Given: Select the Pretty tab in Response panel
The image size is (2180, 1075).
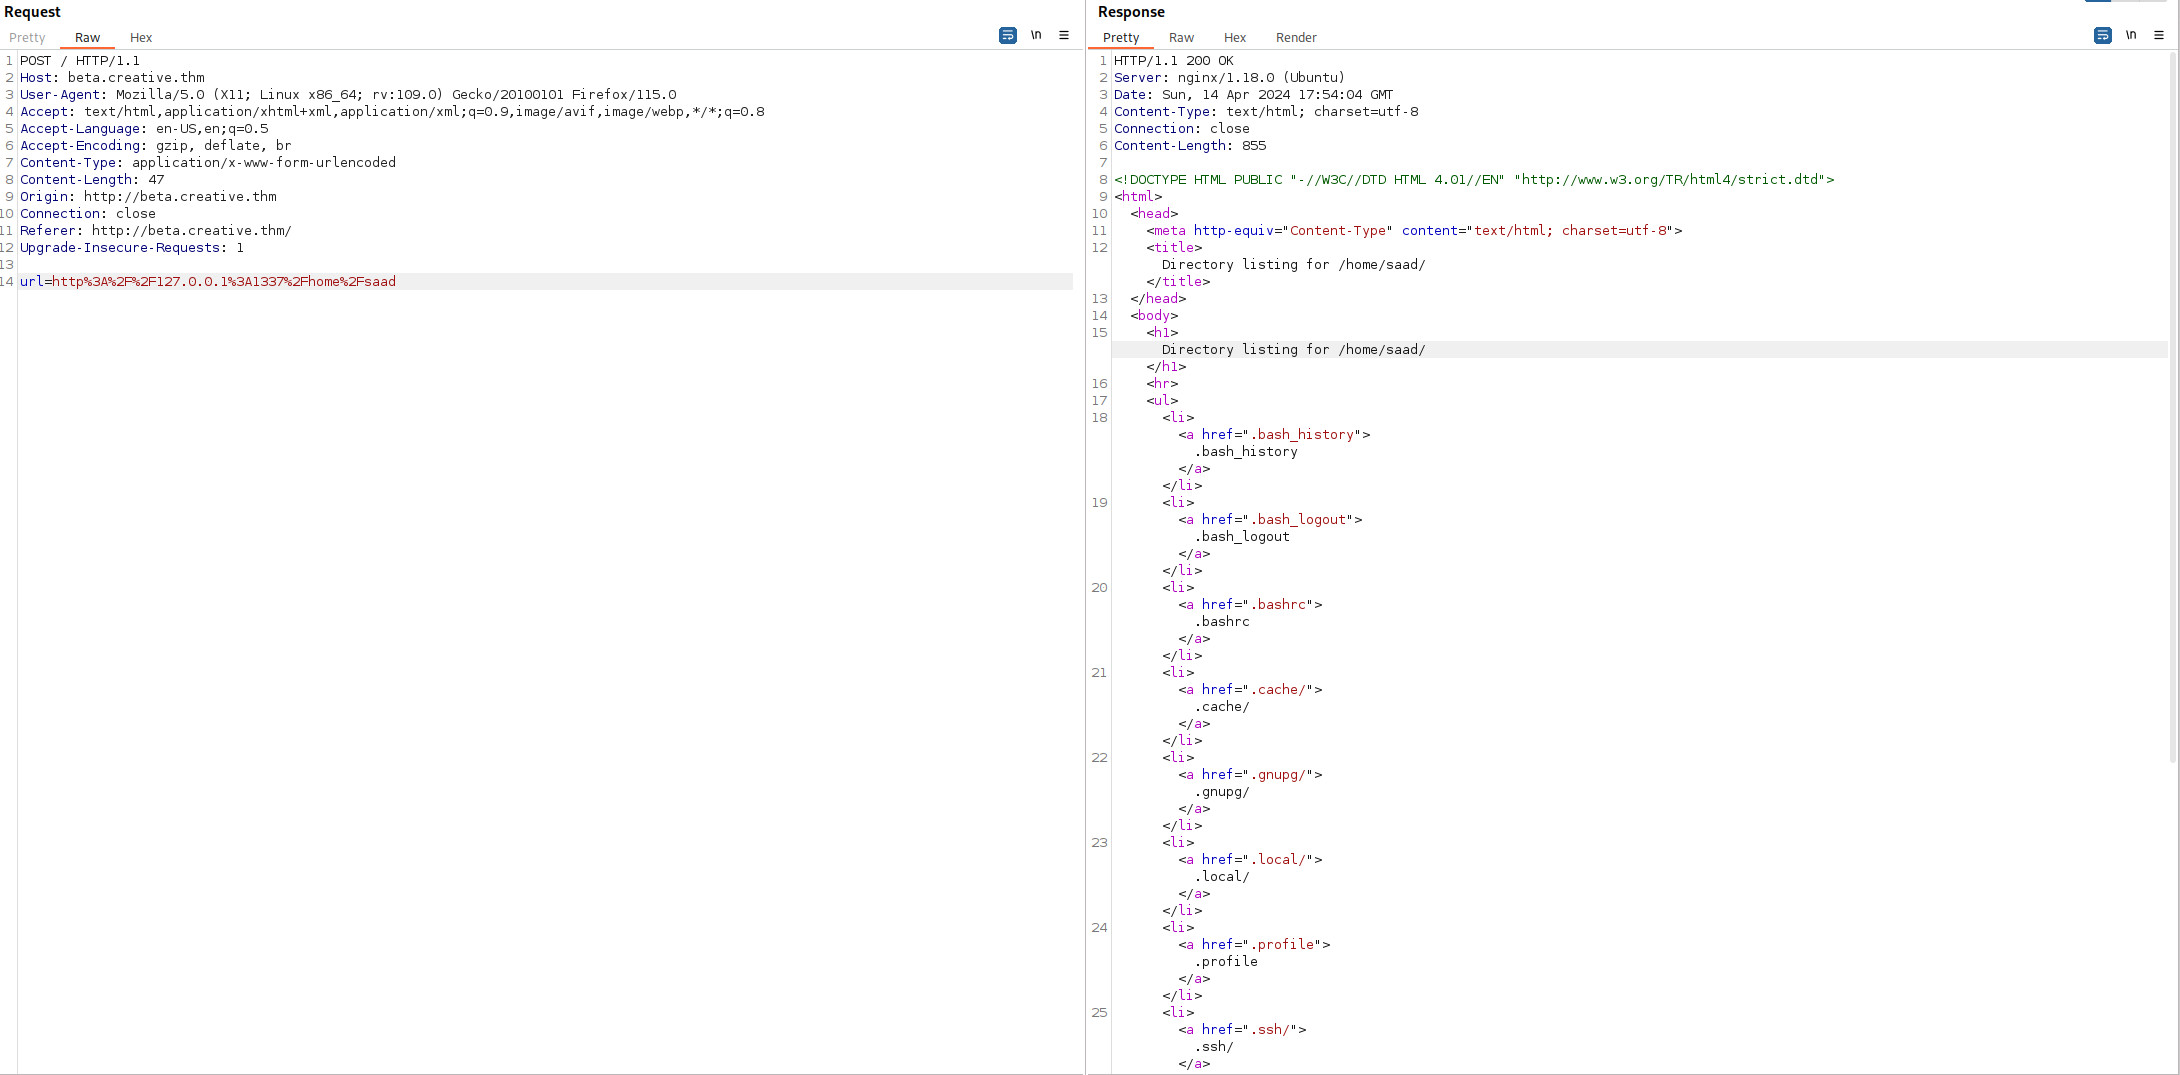Looking at the screenshot, I should click(1121, 38).
